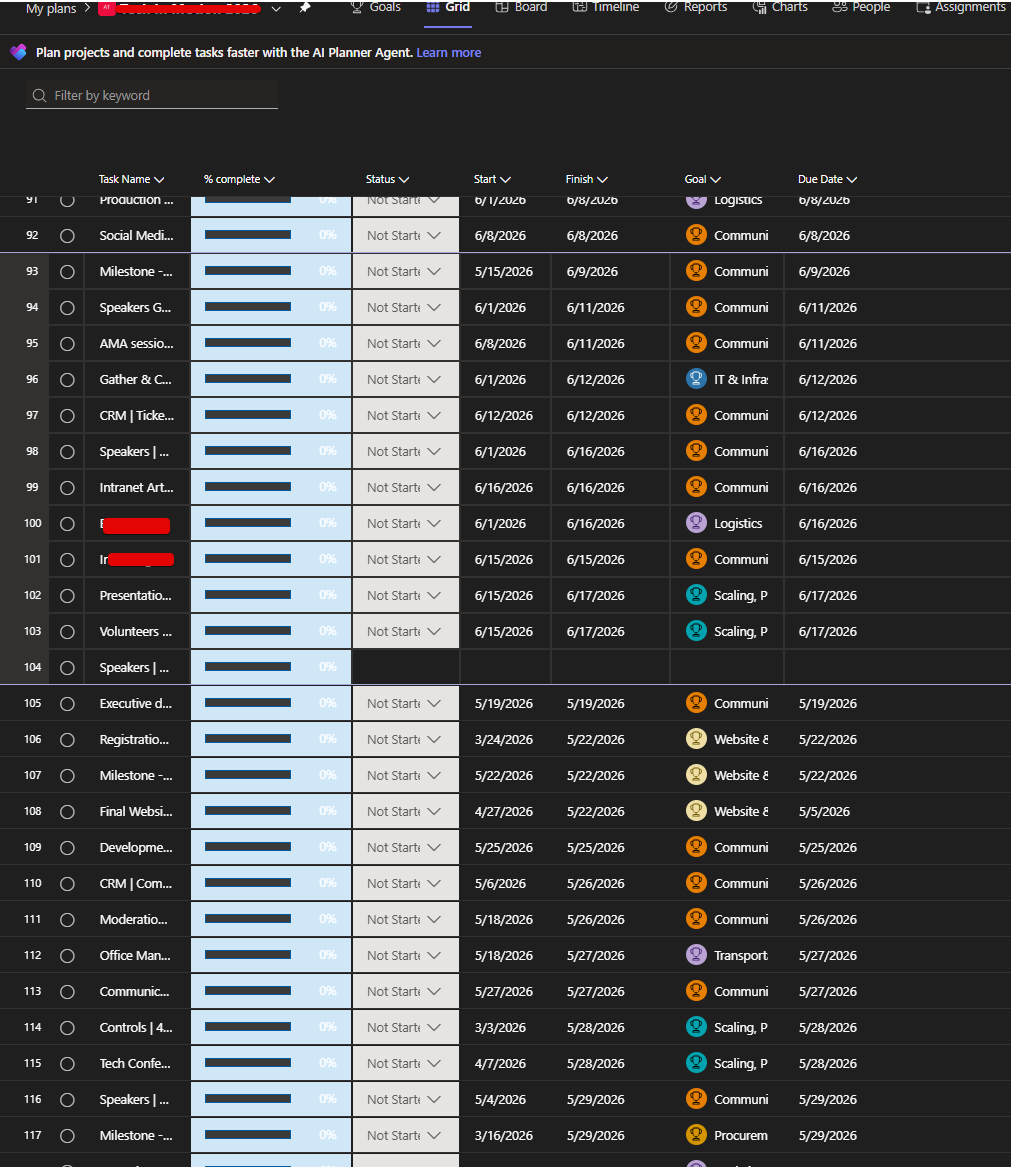The width and height of the screenshot is (1011, 1167).
Task: Open the Task Name column header menu
Action: (x=131, y=179)
